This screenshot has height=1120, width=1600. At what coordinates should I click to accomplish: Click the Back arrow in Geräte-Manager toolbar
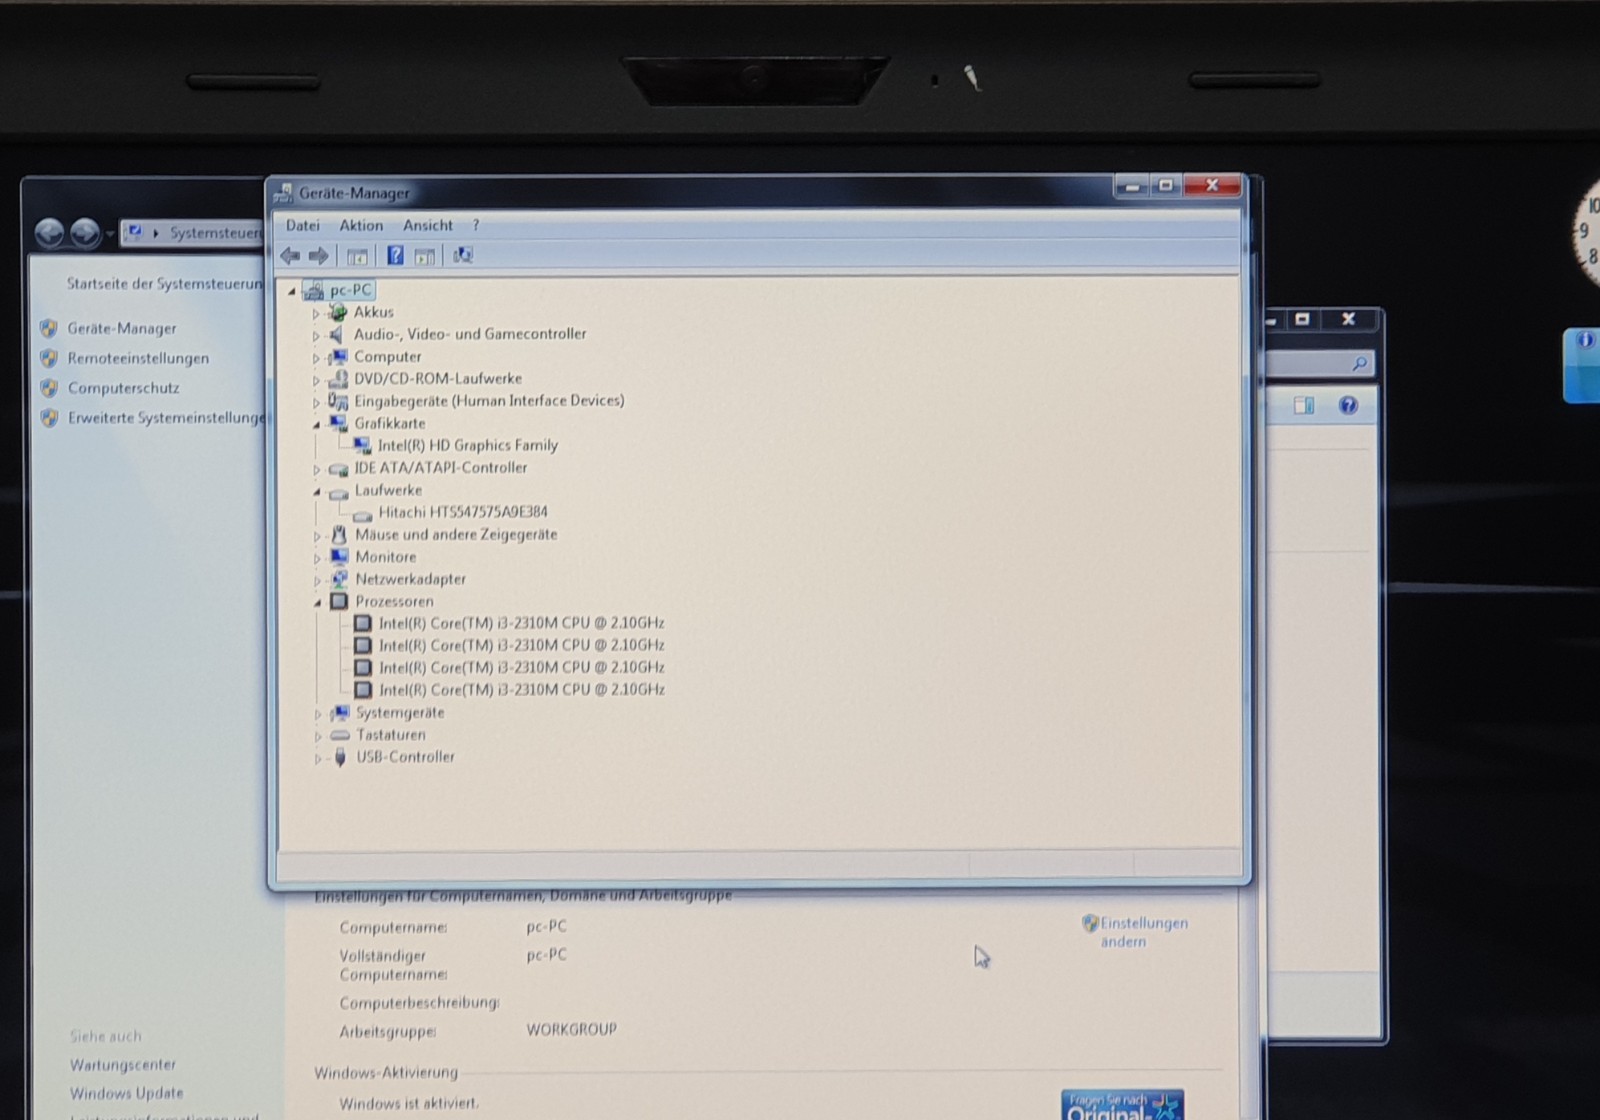[x=290, y=256]
